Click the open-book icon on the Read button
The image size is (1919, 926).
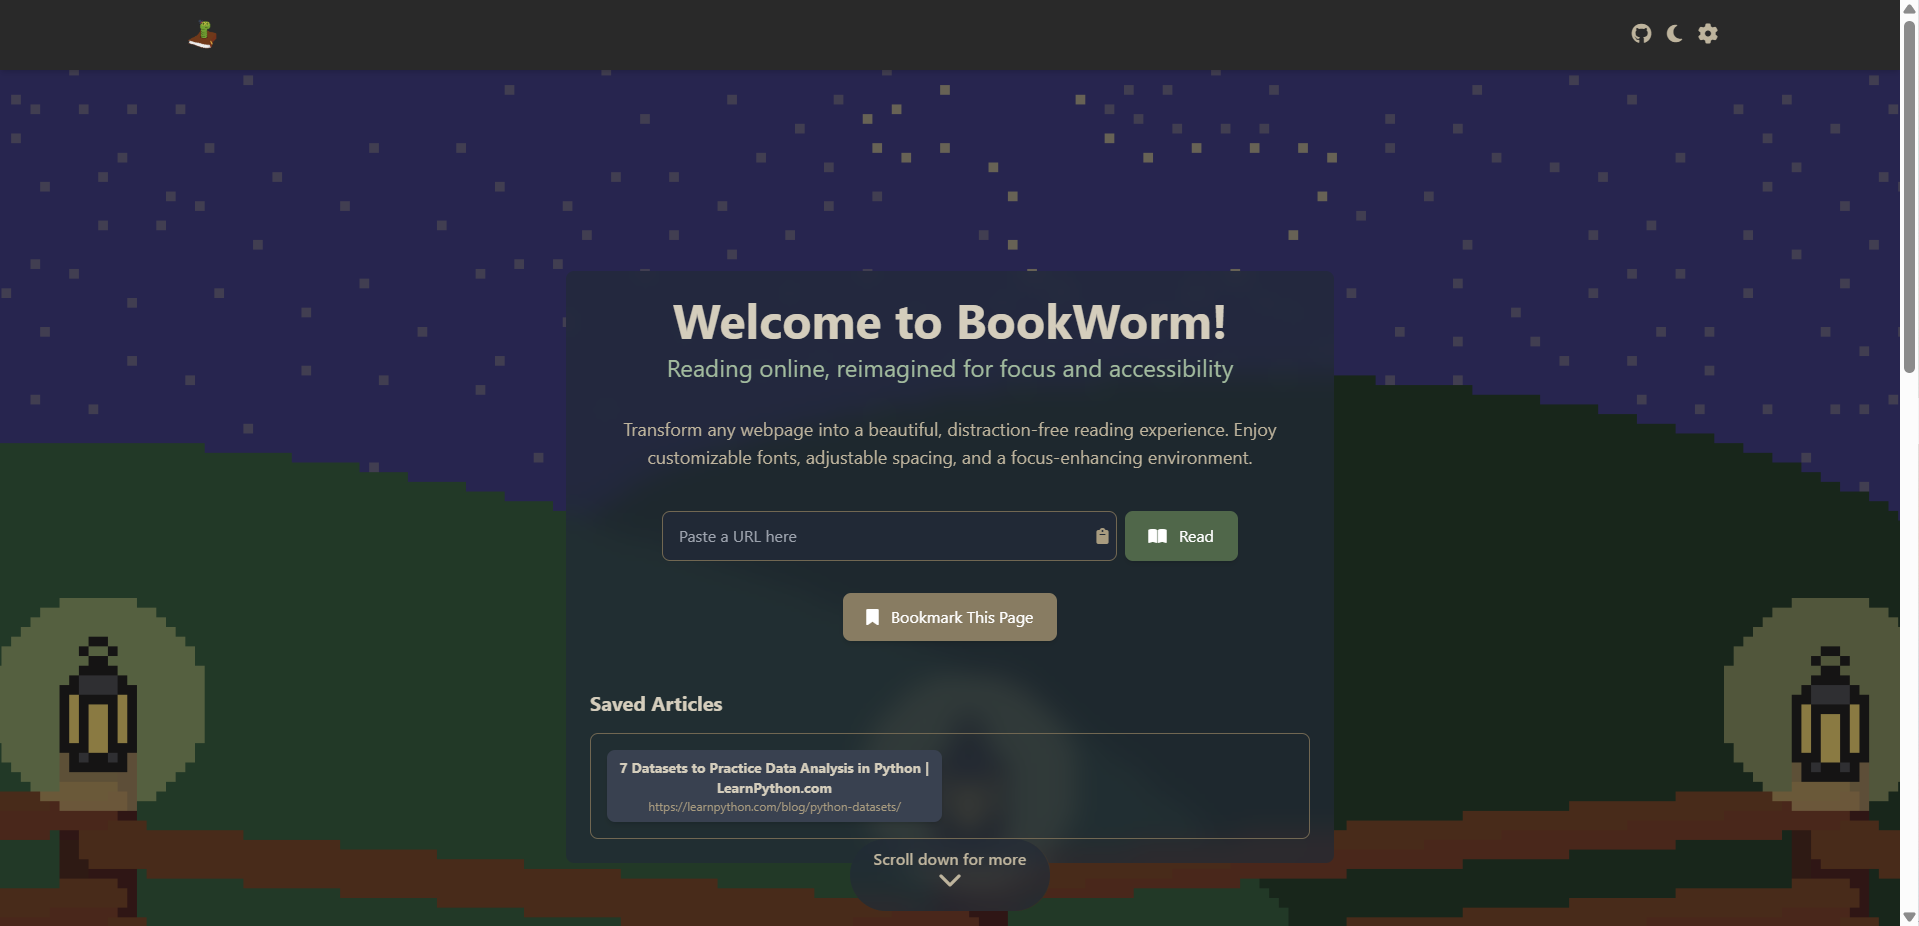[x=1156, y=536]
